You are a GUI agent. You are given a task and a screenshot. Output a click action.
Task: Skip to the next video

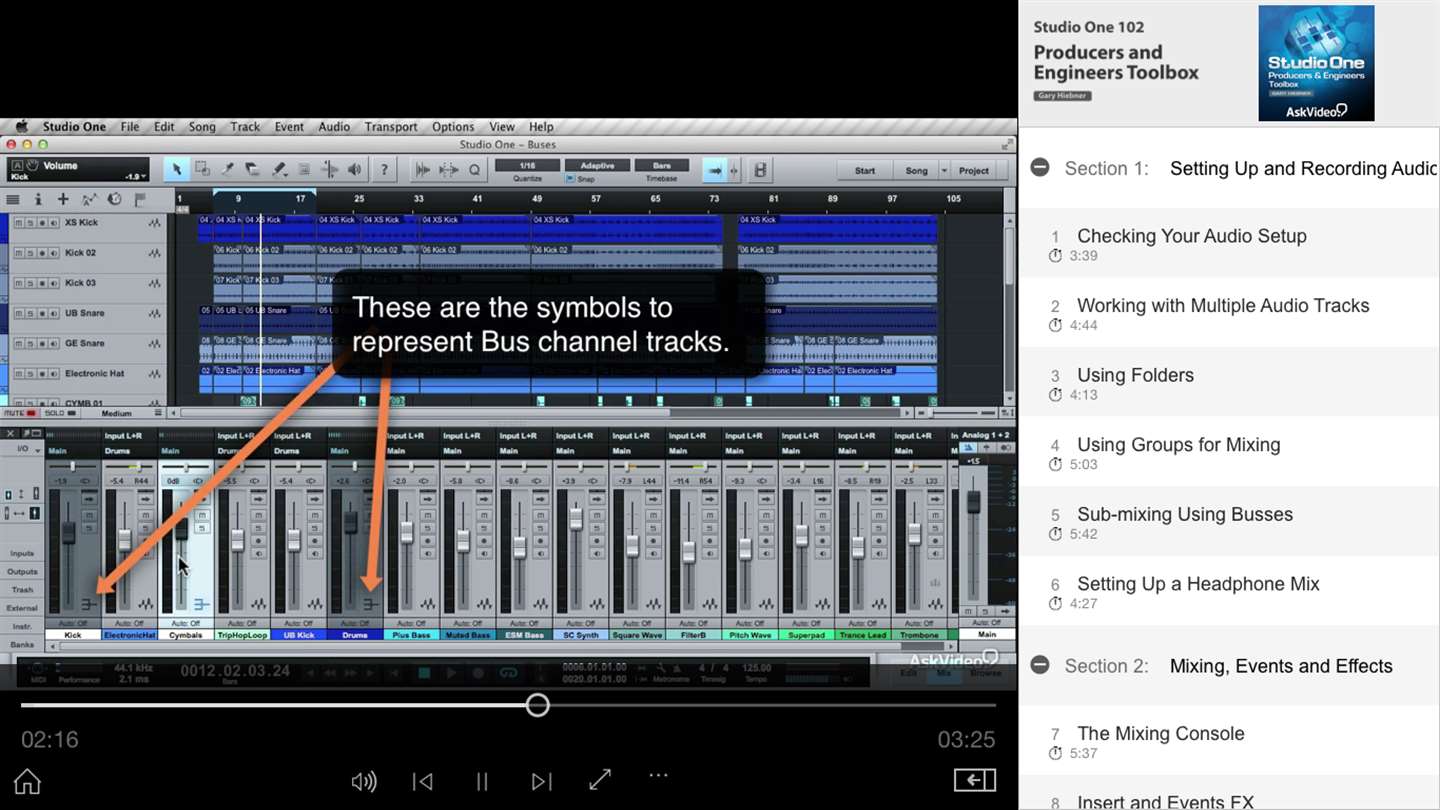click(x=541, y=781)
